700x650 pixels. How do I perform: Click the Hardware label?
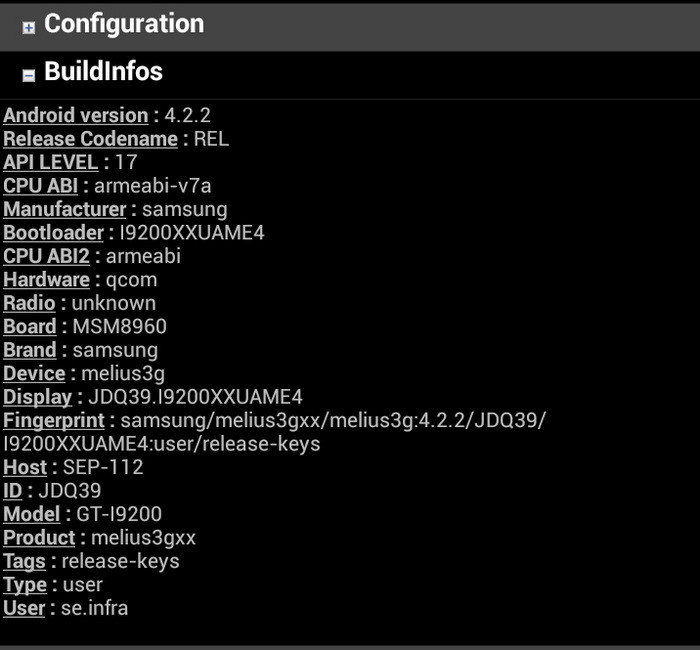[46, 280]
